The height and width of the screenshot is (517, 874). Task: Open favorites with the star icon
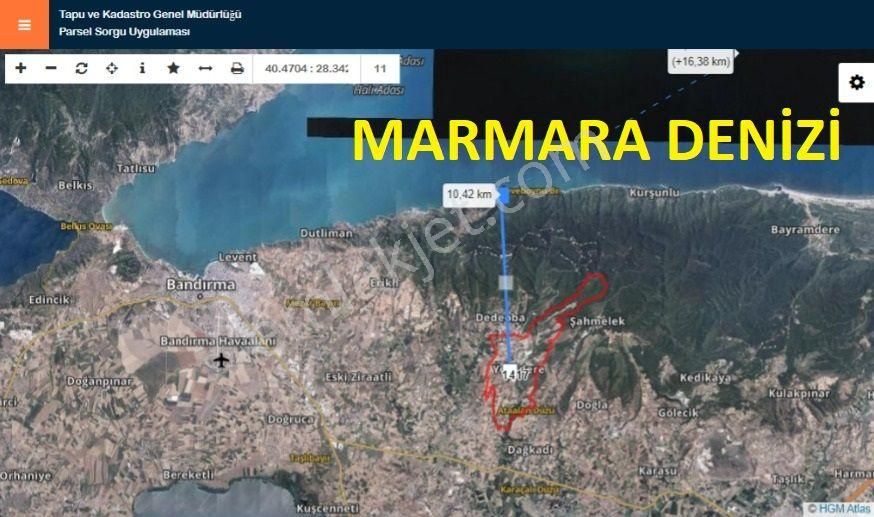click(173, 68)
